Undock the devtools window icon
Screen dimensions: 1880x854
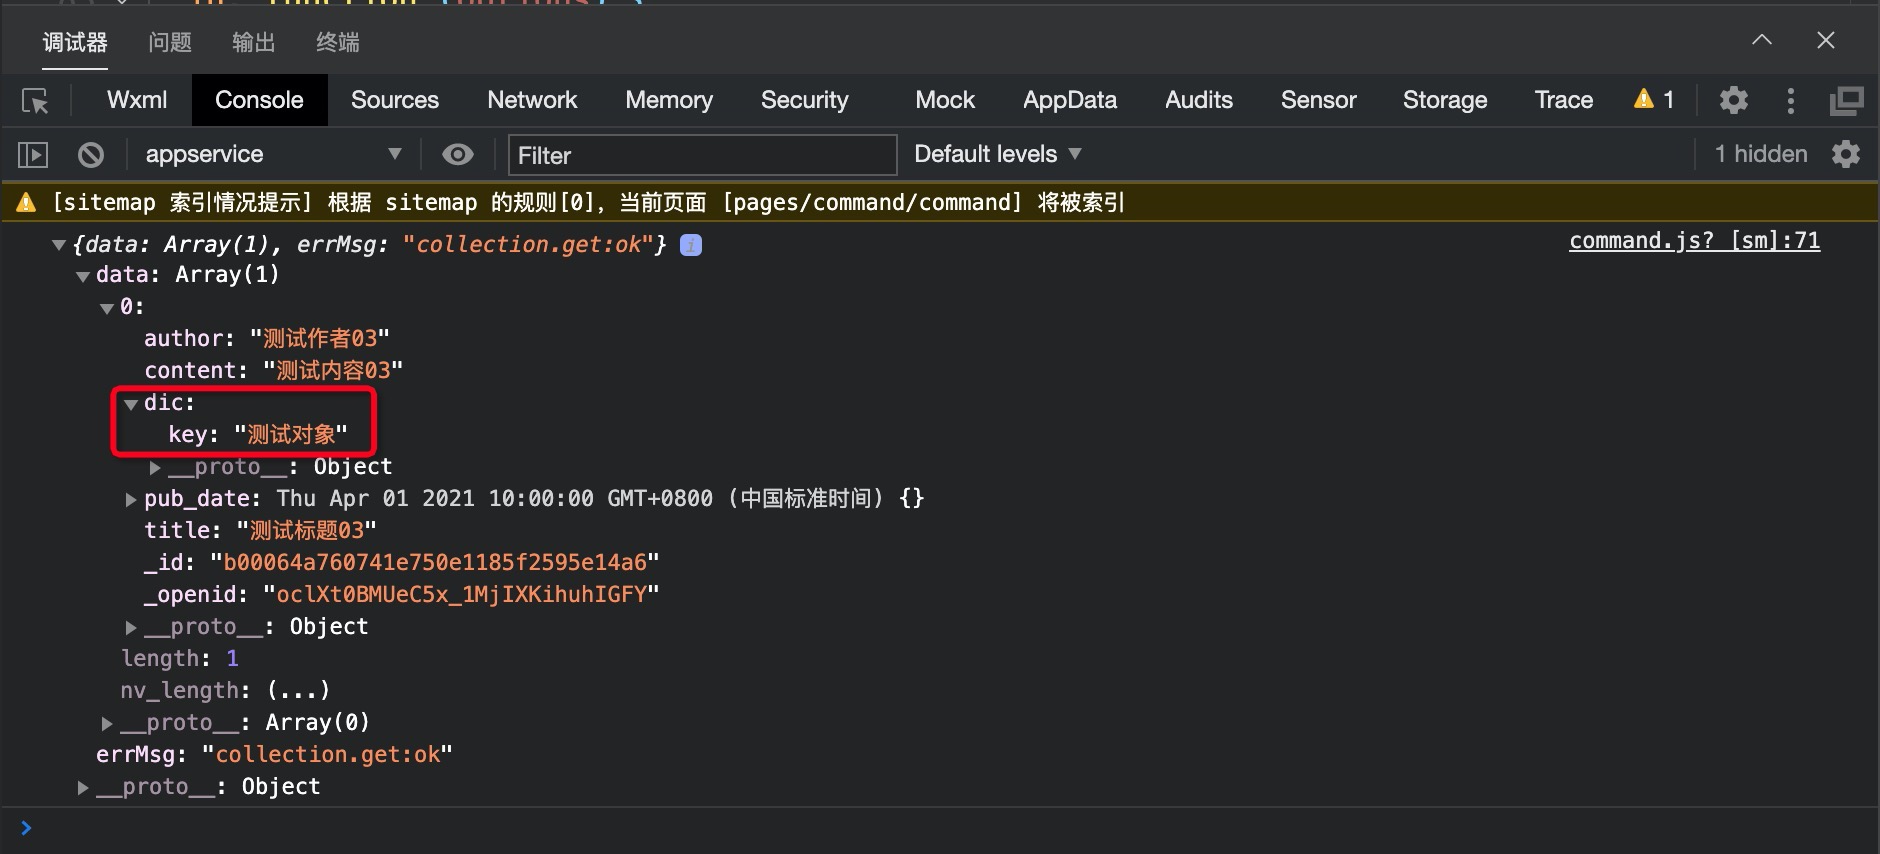(x=1846, y=100)
